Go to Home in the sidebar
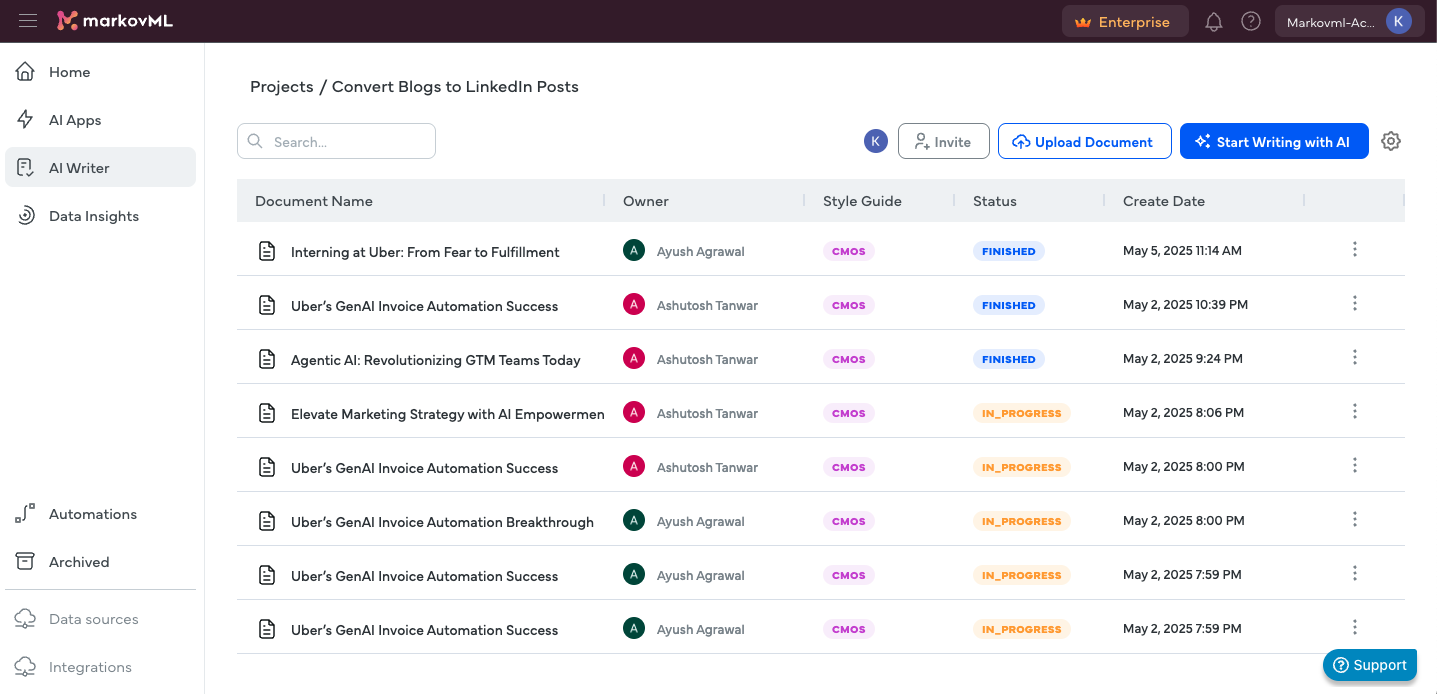1437x694 pixels. pyautogui.click(x=100, y=72)
